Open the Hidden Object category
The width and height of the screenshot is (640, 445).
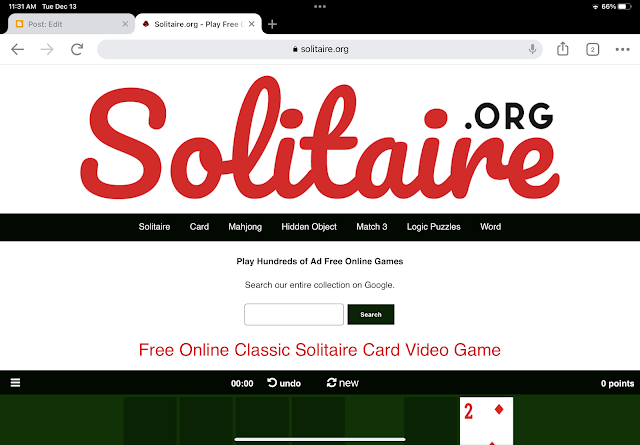[309, 227]
